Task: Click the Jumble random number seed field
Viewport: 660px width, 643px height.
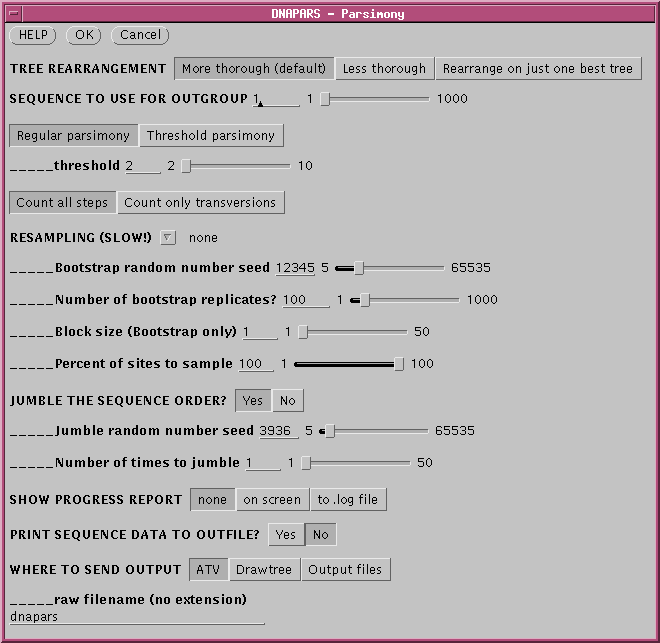Action: tap(279, 431)
